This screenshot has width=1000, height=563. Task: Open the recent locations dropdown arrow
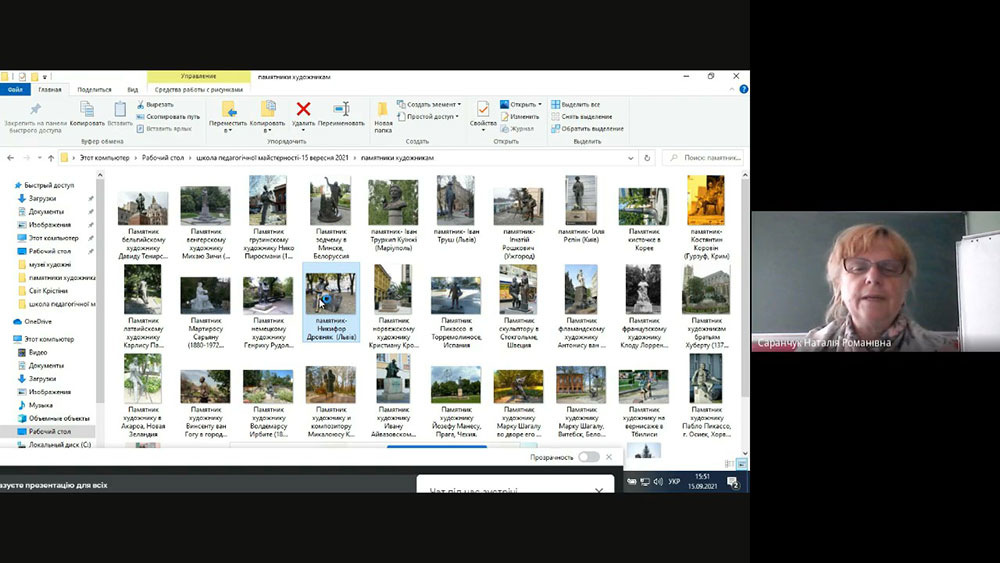click(x=40, y=157)
